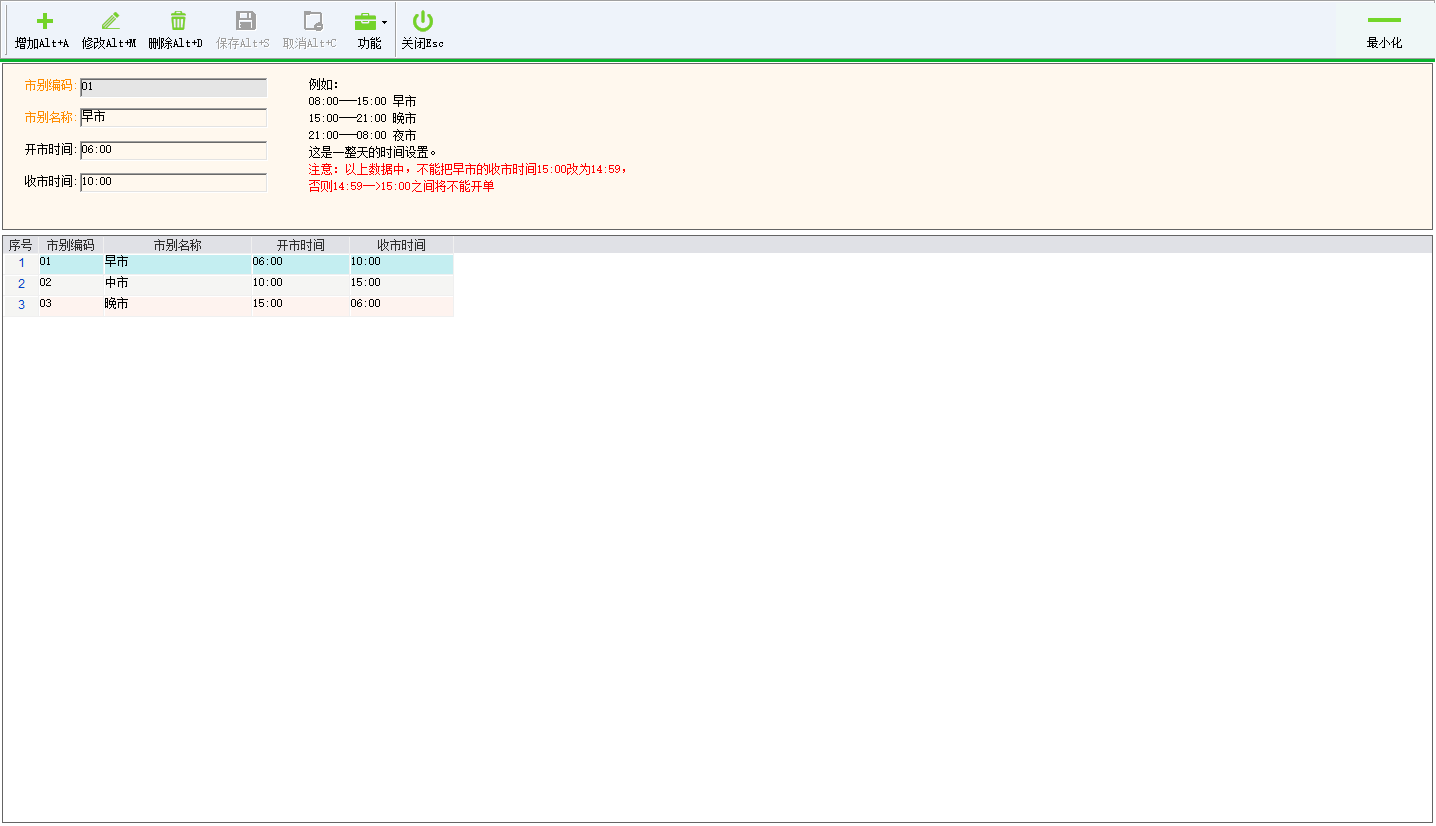The image size is (1436, 826).
Task: Click code cell 03
Action: tap(70, 305)
